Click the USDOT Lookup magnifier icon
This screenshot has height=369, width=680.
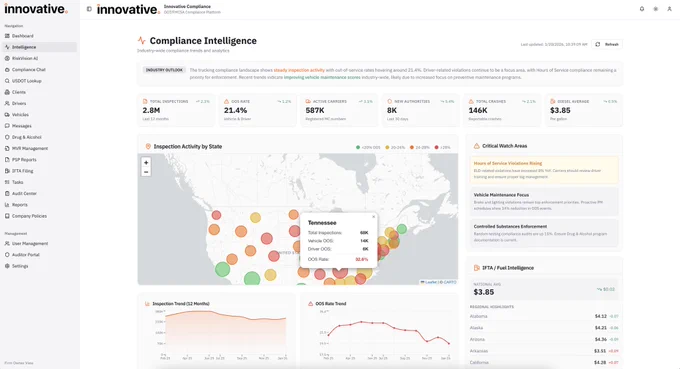7,81
